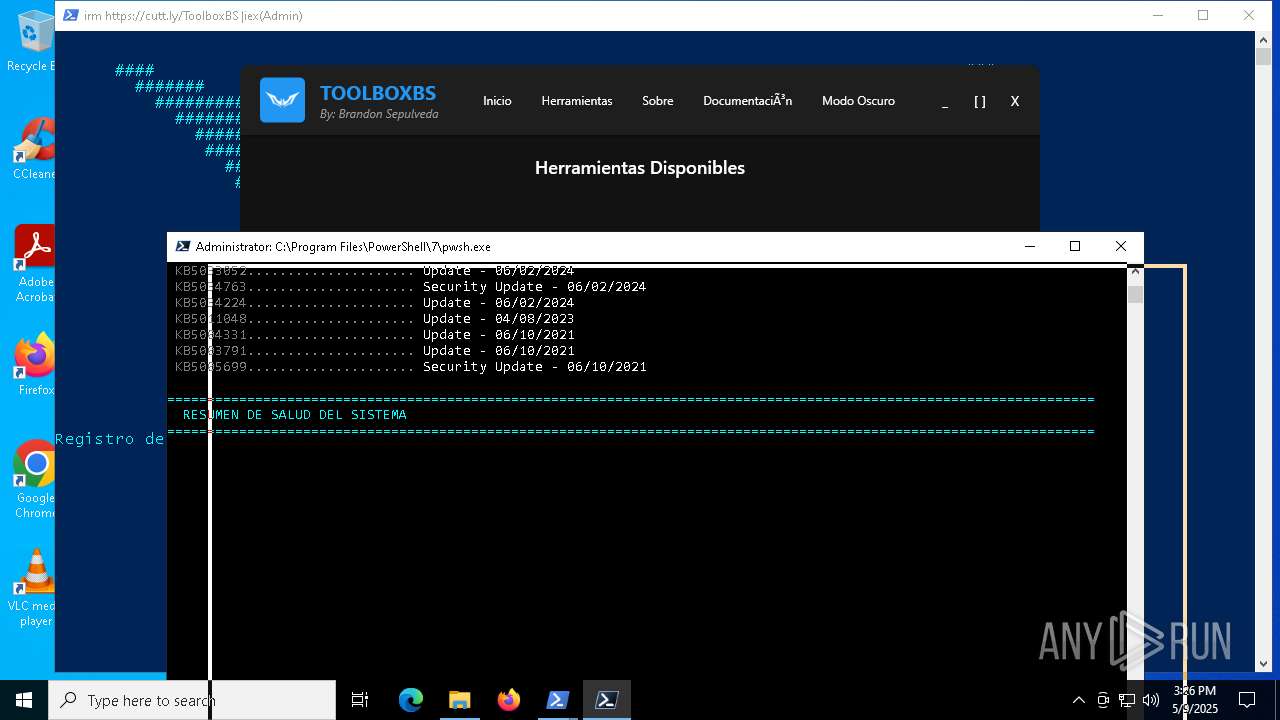Toggle Modo Oscuro in ToolboxBS
Image resolution: width=1280 pixels, height=720 pixels.
[x=858, y=101]
